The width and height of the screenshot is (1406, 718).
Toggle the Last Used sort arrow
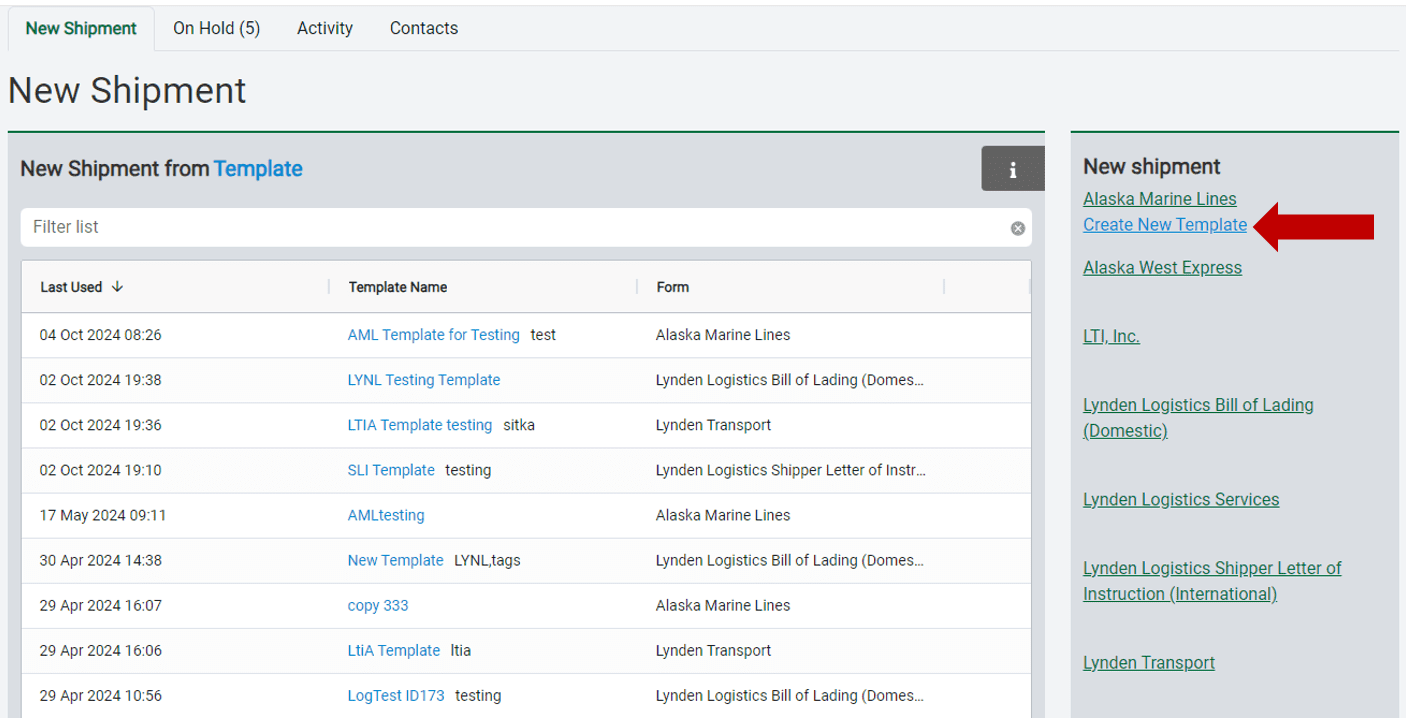click(x=117, y=287)
